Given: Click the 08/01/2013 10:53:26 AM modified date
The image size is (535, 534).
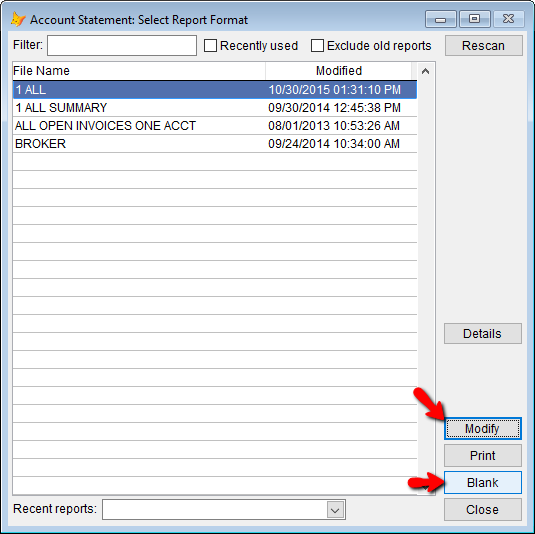Looking at the screenshot, I should coord(334,126).
